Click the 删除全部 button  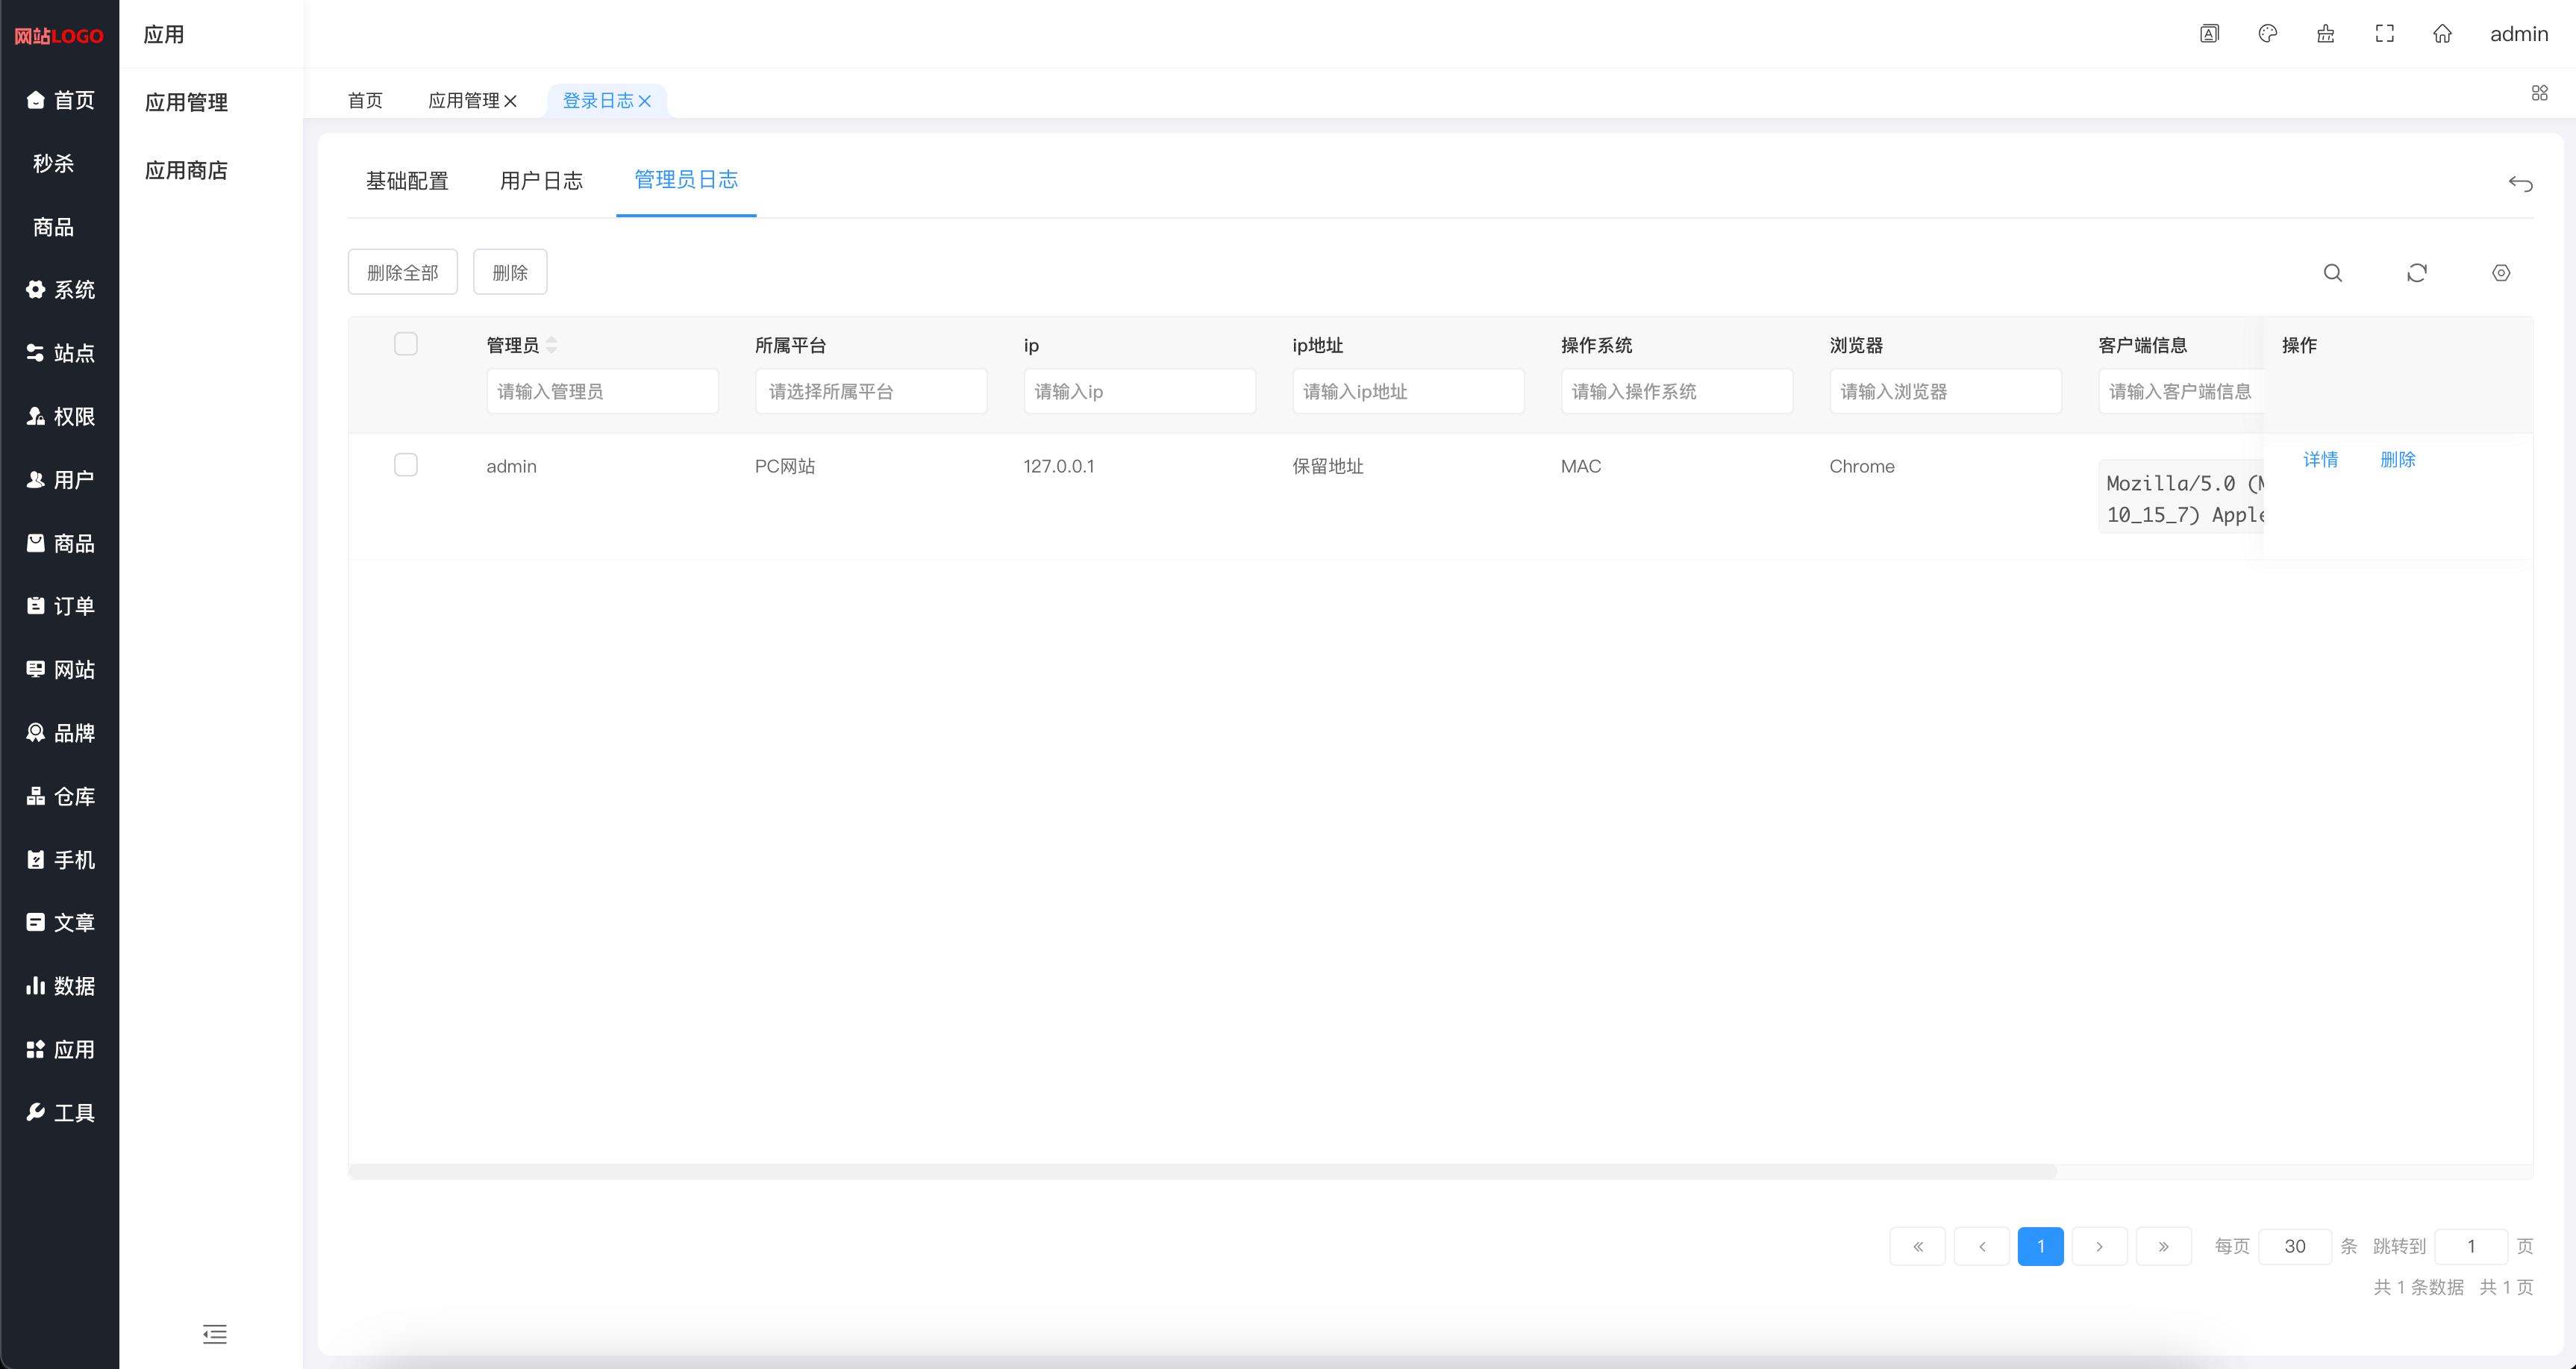pyautogui.click(x=402, y=272)
